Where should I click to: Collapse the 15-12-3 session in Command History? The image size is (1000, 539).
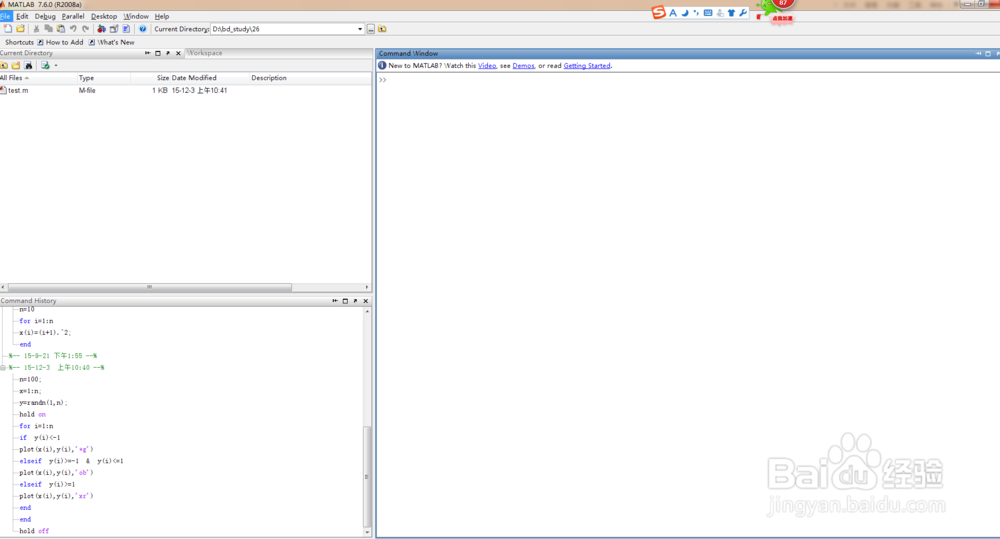(3, 367)
